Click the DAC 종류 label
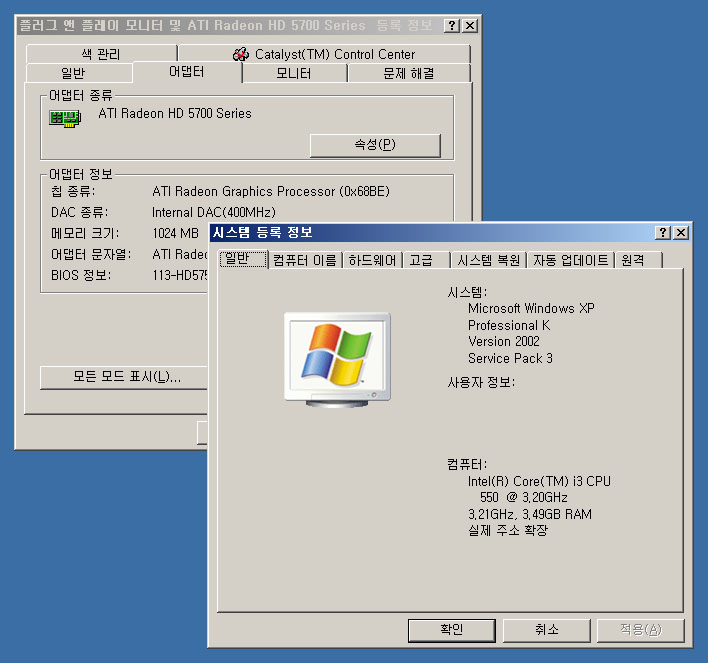The image size is (708, 663). pos(79,212)
